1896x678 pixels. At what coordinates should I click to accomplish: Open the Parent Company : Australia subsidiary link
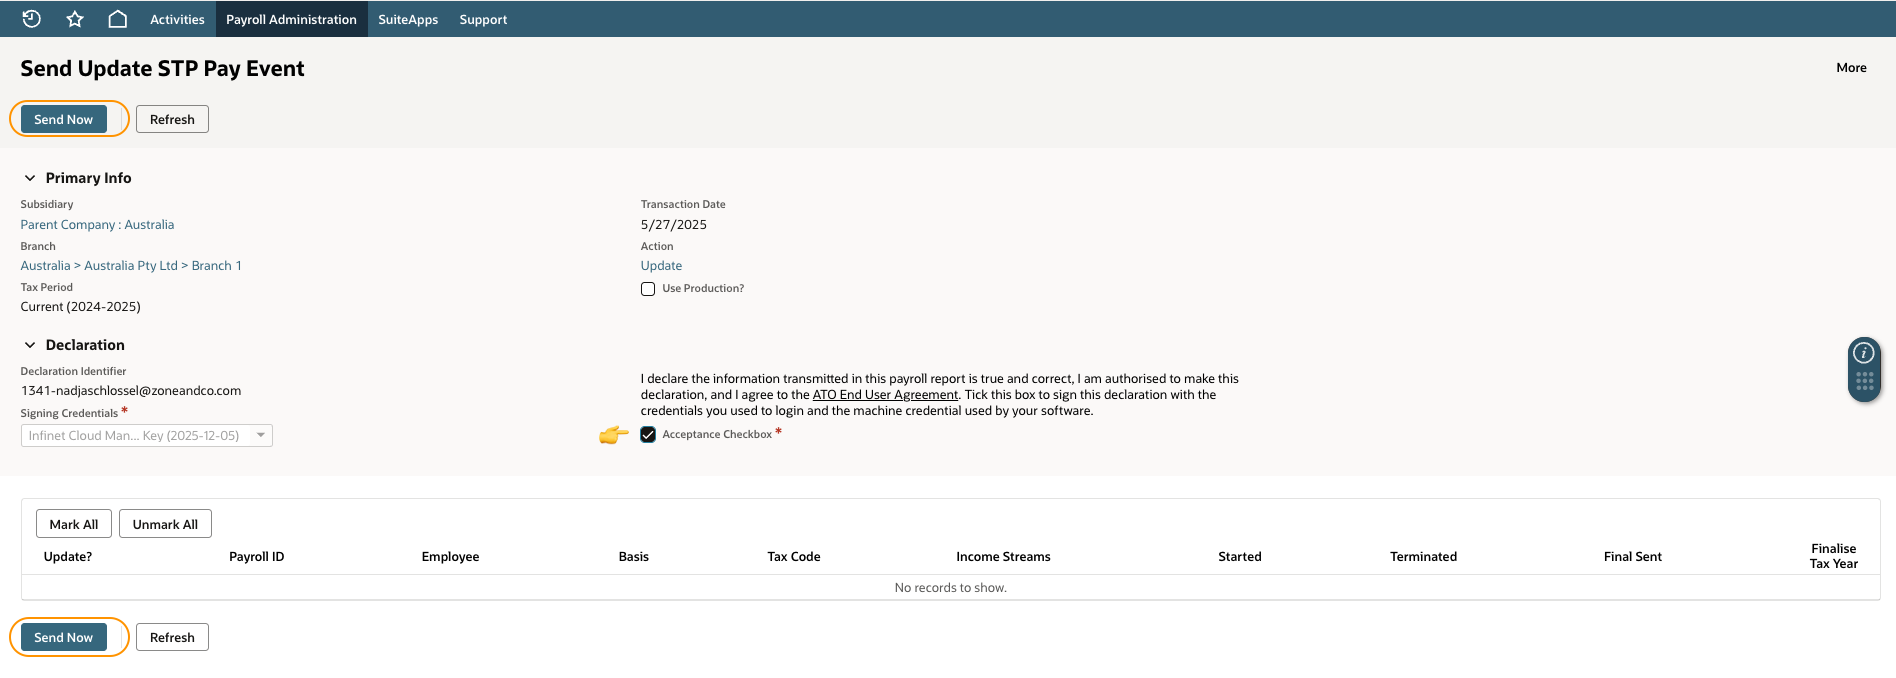pos(97,225)
